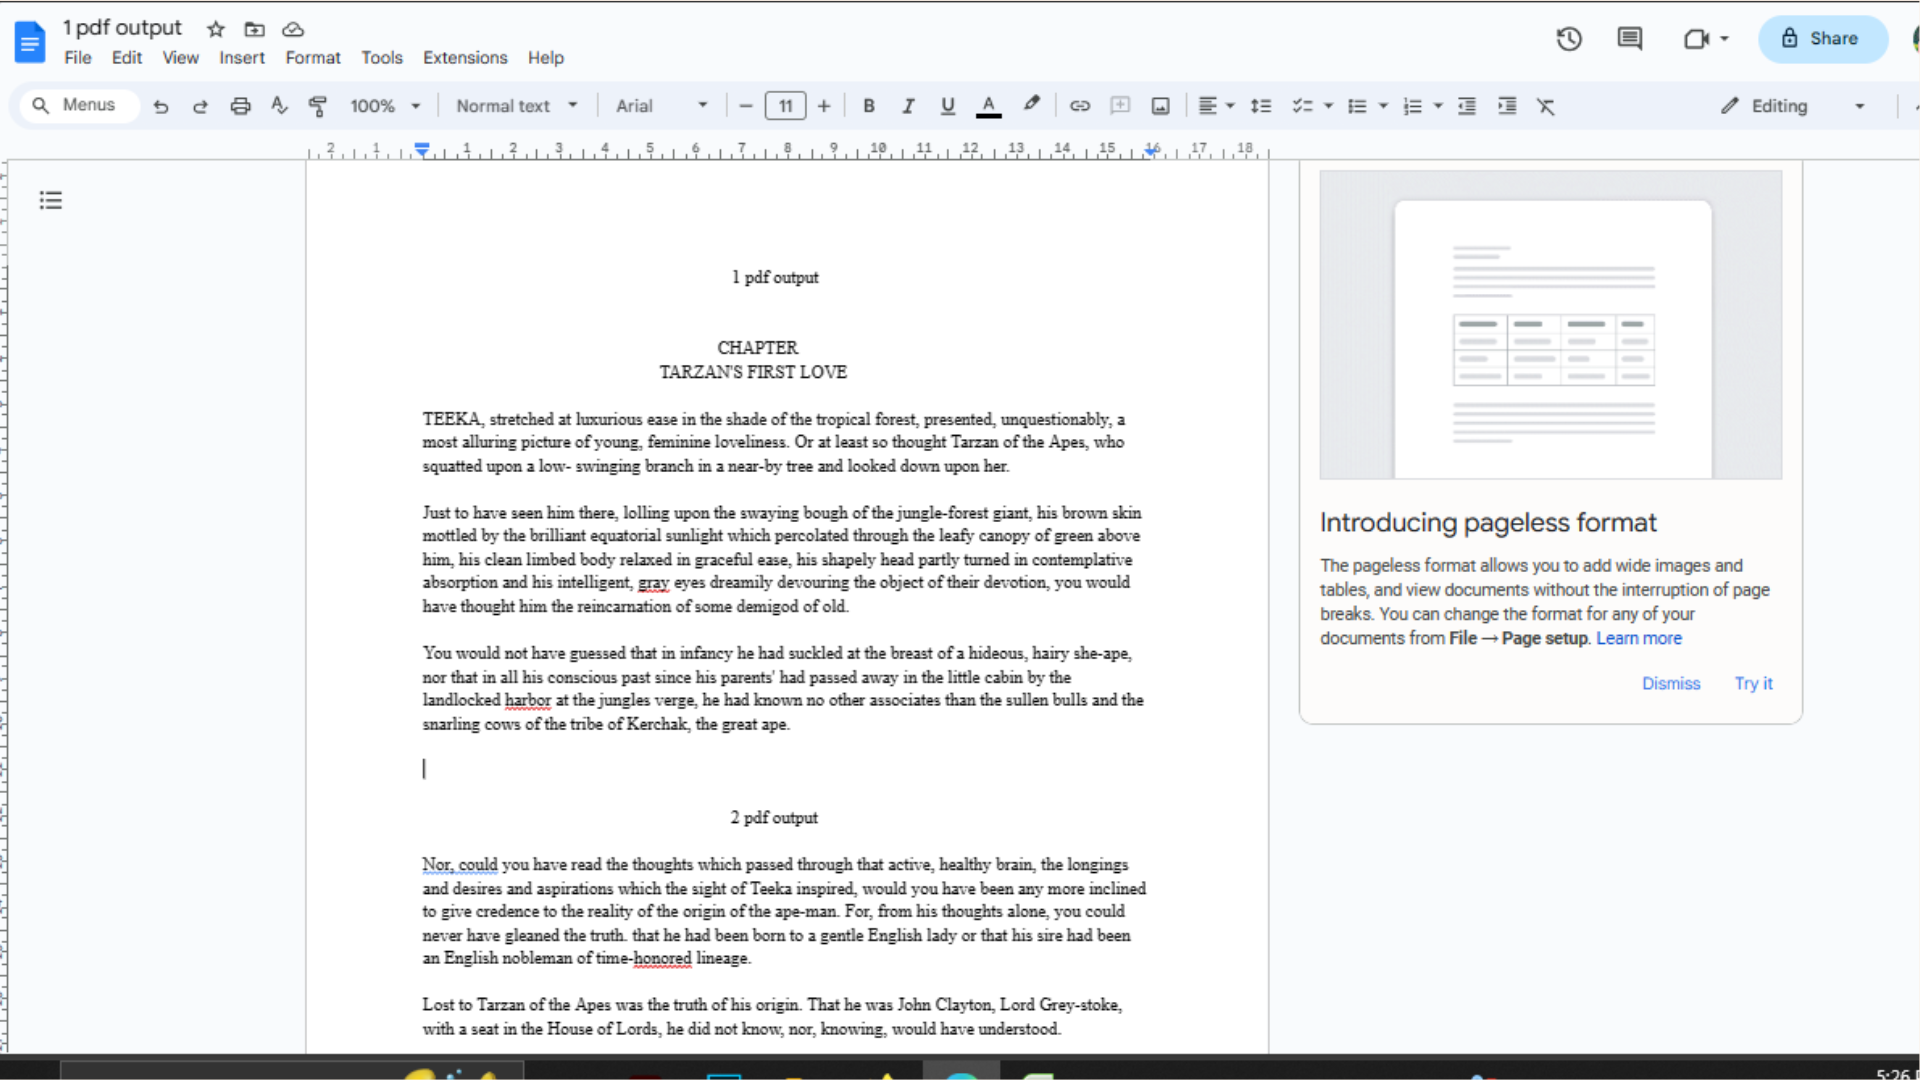1920x1080 pixels.
Task: Run spelling and grammar check
Action: pos(279,105)
